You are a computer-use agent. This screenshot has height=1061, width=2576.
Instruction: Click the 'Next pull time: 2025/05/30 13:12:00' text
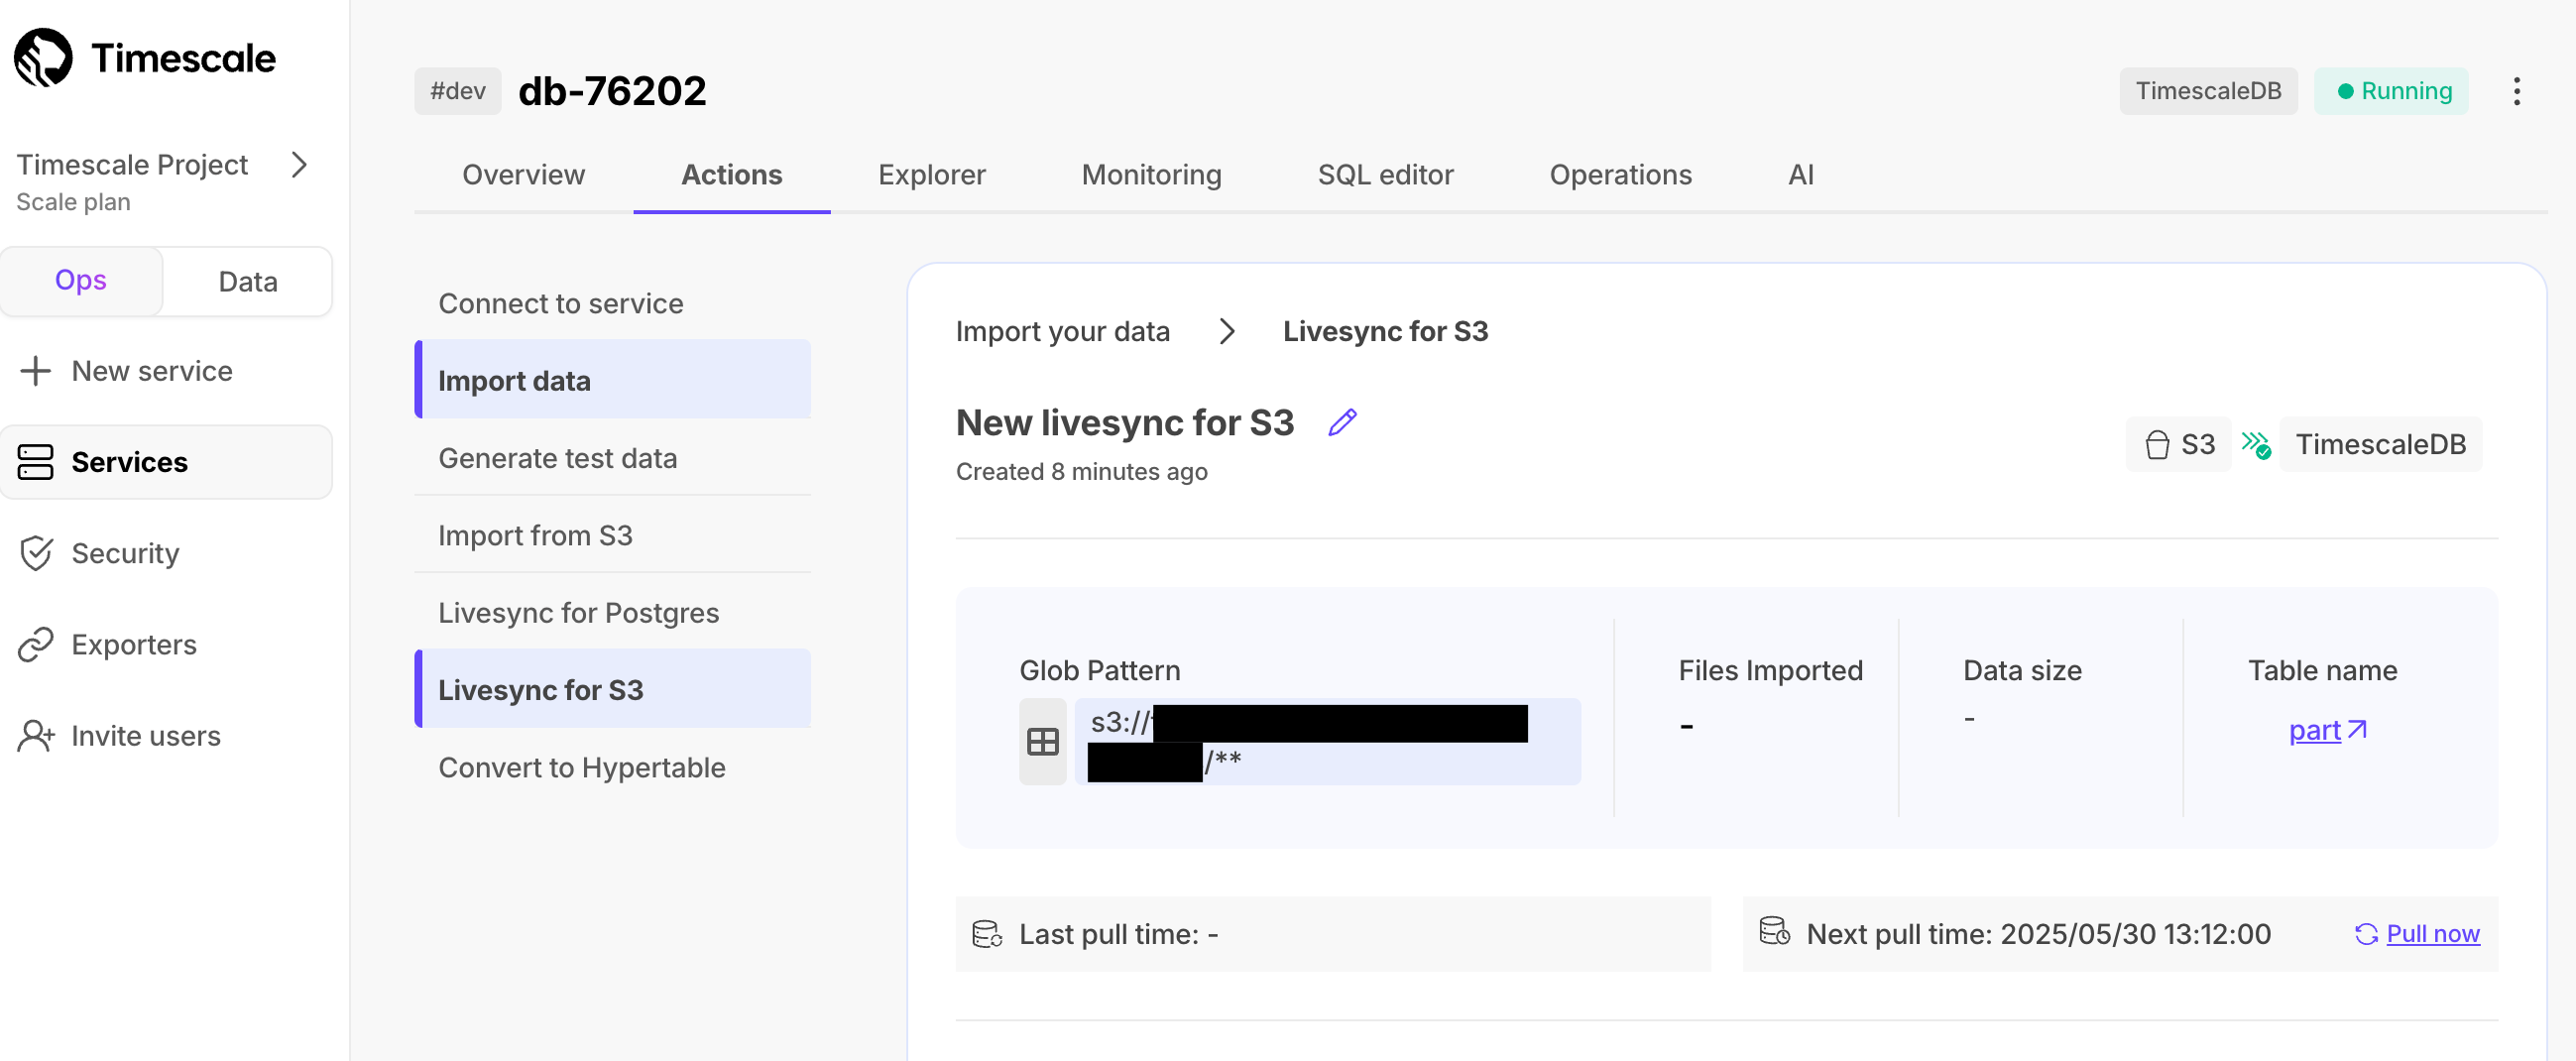click(2038, 933)
